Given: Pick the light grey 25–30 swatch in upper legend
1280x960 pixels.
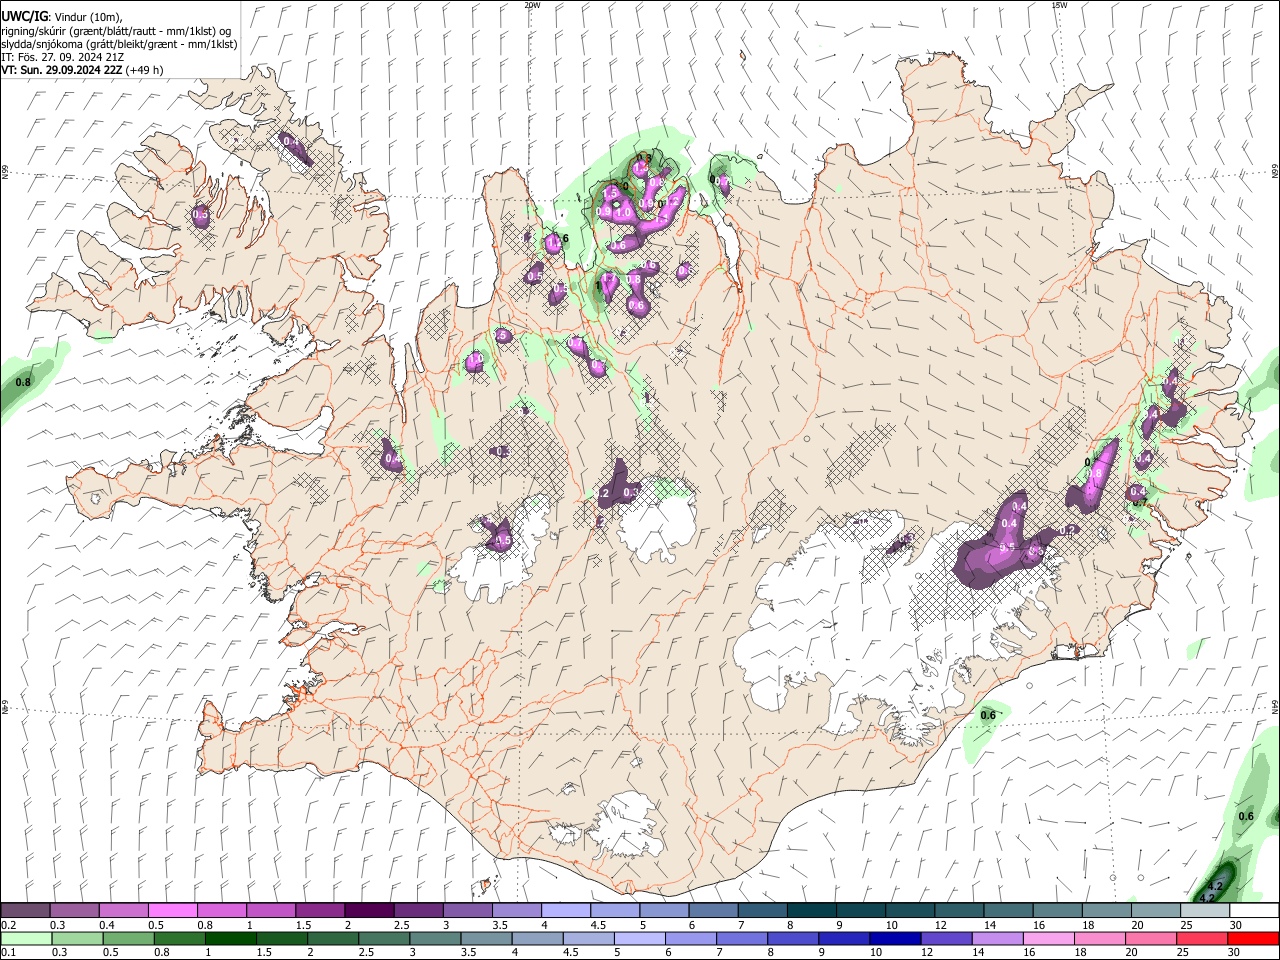Looking at the screenshot, I should tap(1206, 911).
